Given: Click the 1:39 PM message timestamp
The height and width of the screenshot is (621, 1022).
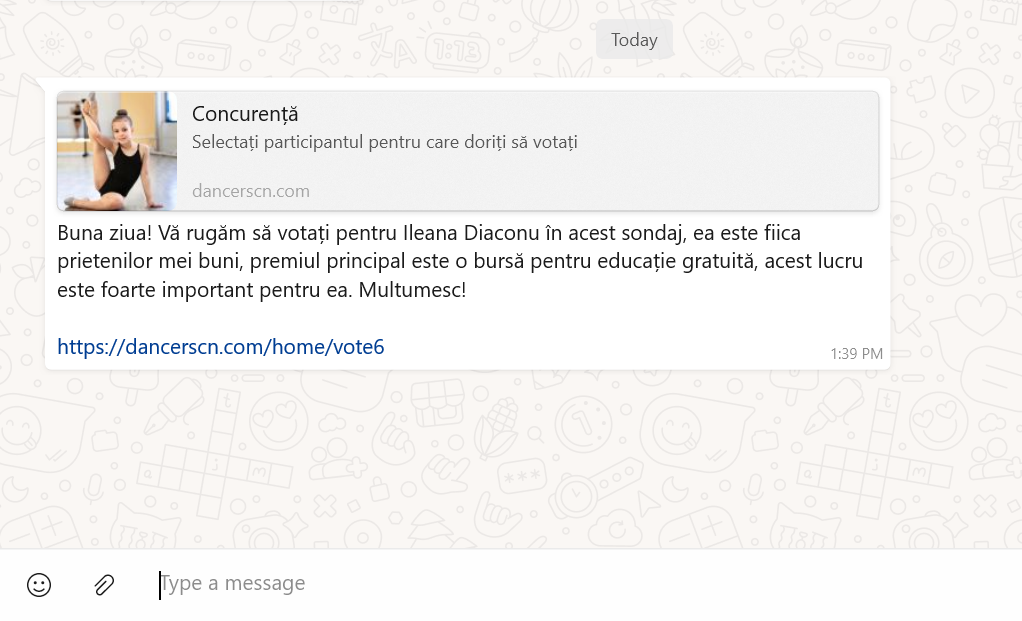Looking at the screenshot, I should tap(856, 354).
